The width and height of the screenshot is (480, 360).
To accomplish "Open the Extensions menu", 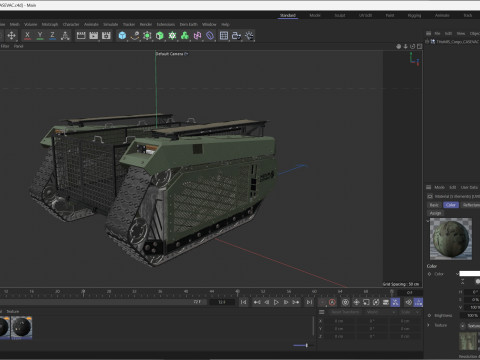I will (x=166, y=24).
